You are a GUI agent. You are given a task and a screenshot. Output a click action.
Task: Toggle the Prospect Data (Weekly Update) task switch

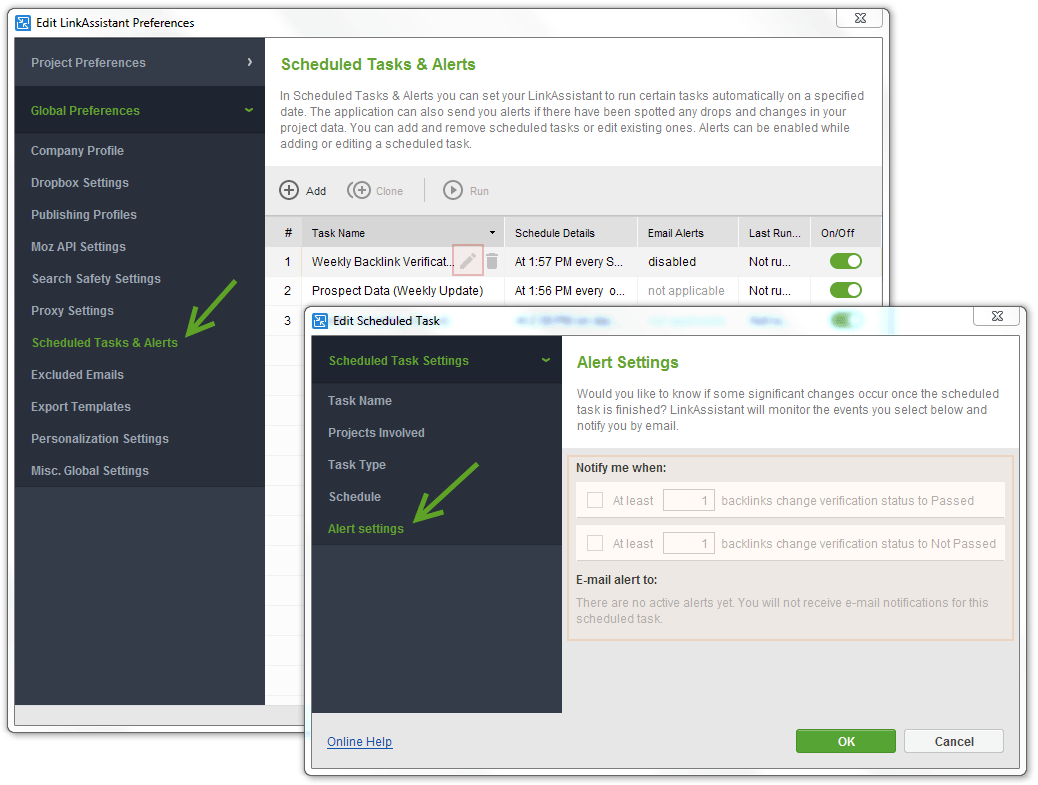coord(846,290)
